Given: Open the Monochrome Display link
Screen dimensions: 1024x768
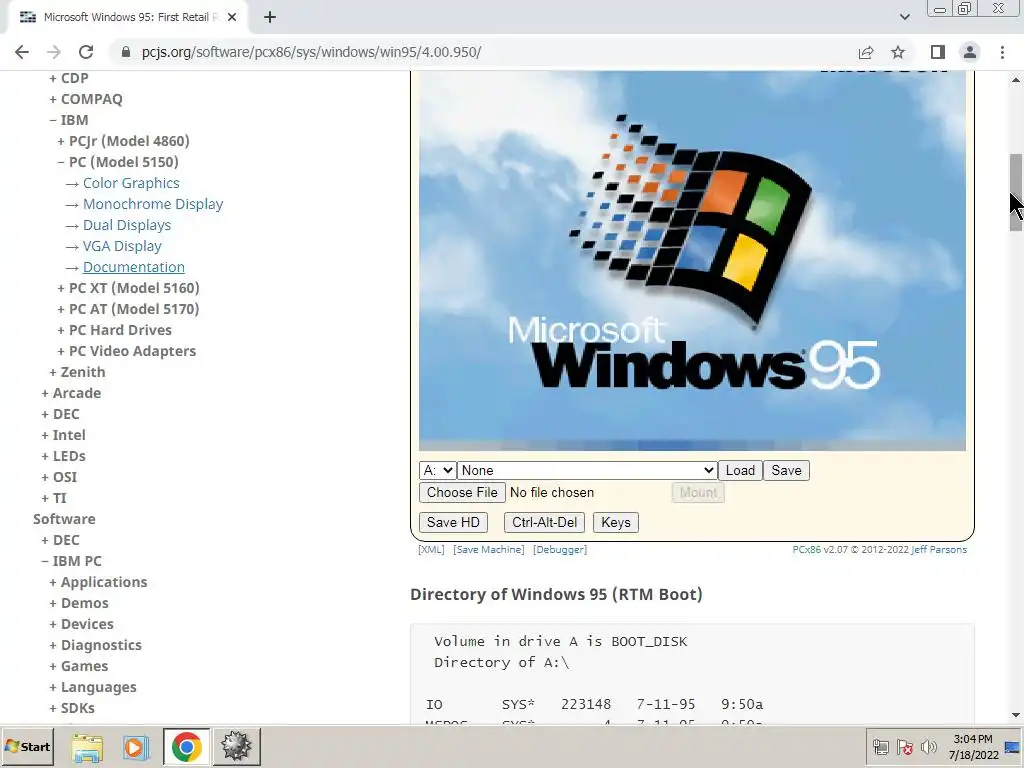Looking at the screenshot, I should [153, 204].
